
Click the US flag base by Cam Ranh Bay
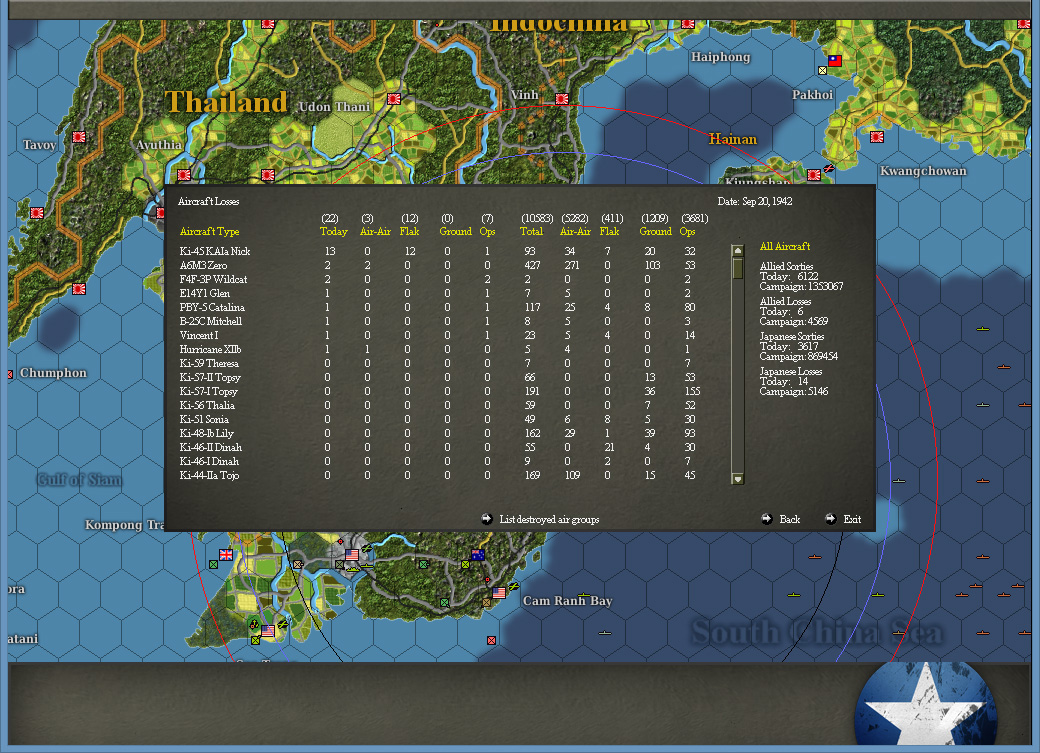[x=499, y=592]
